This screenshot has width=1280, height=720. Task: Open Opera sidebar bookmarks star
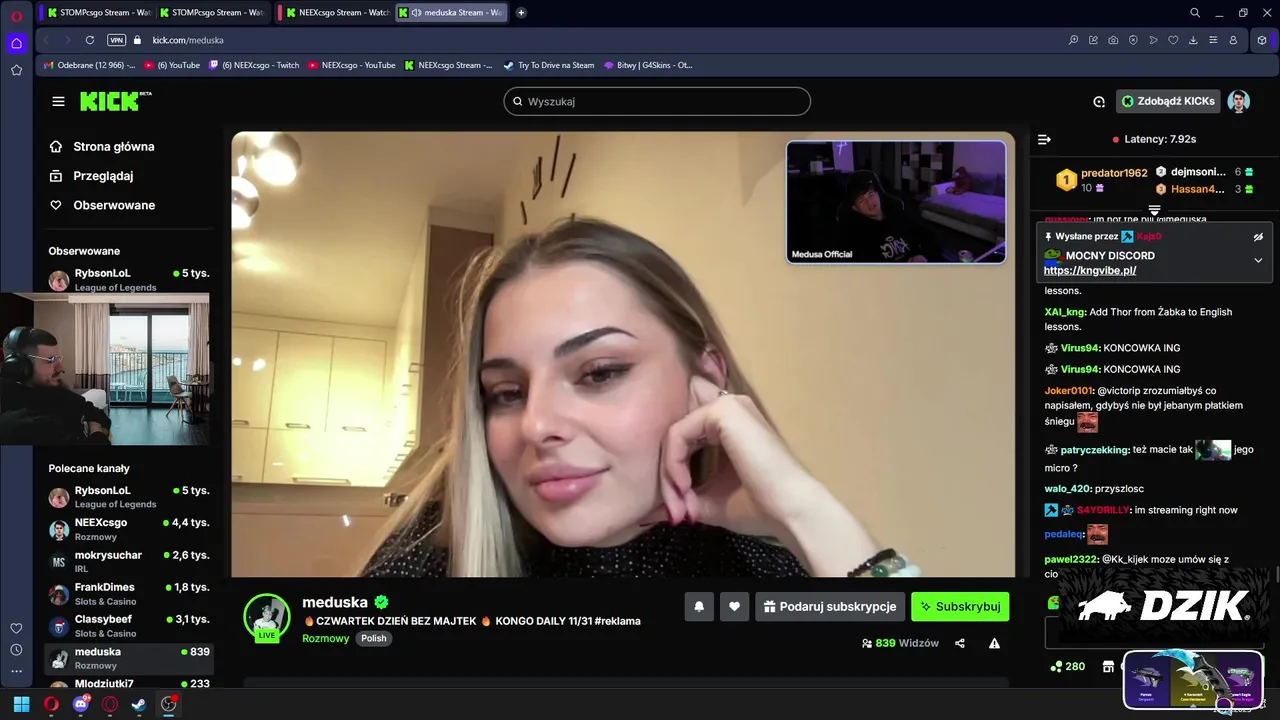[x=16, y=70]
